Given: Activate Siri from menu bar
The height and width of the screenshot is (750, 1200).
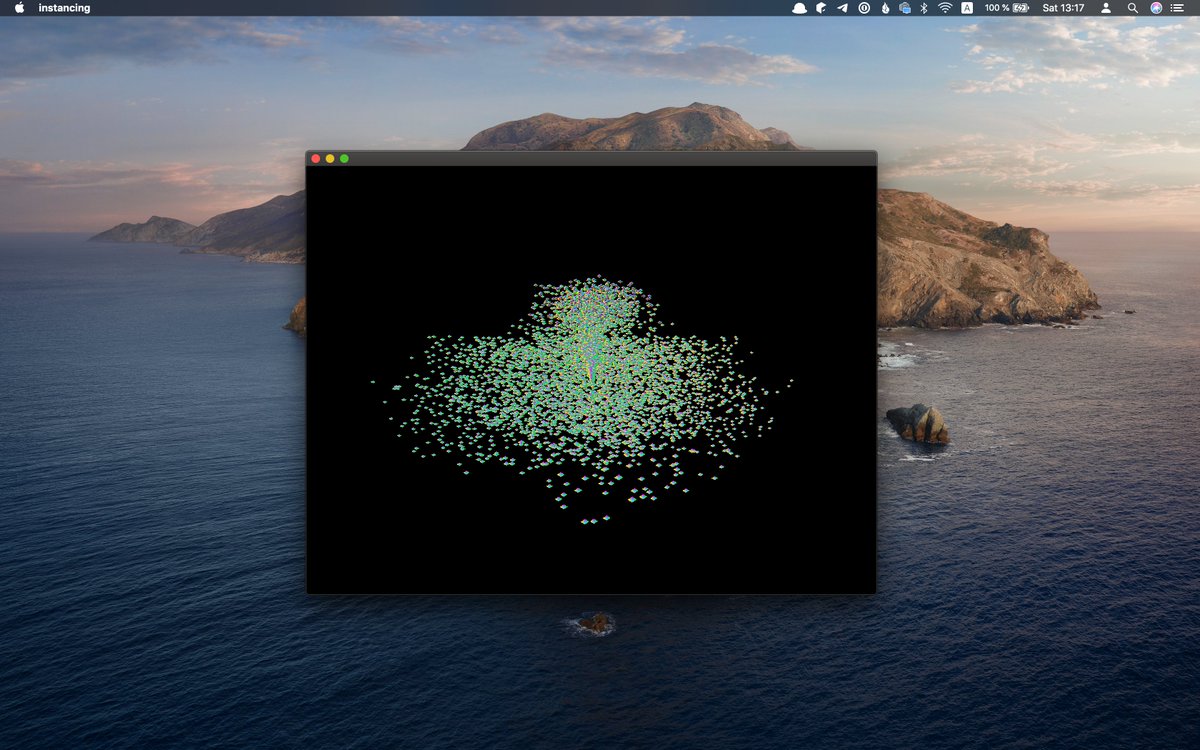Looking at the screenshot, I should tap(1156, 7).
